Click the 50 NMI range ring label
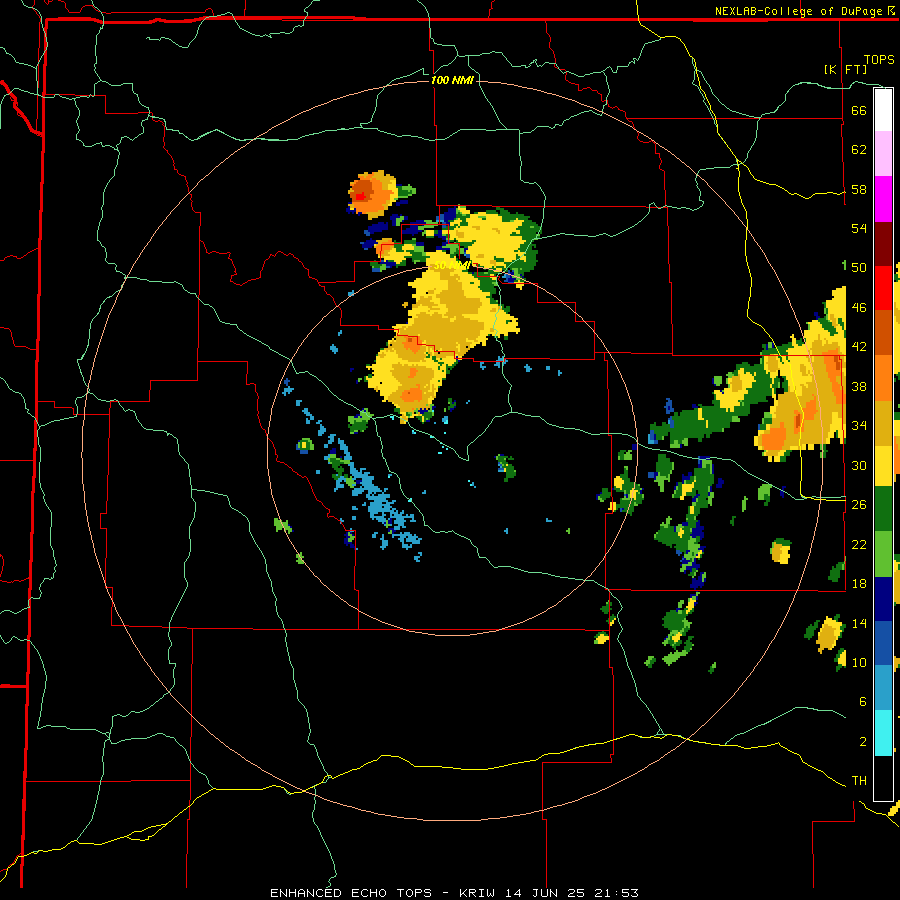900x900 pixels. [x=452, y=266]
